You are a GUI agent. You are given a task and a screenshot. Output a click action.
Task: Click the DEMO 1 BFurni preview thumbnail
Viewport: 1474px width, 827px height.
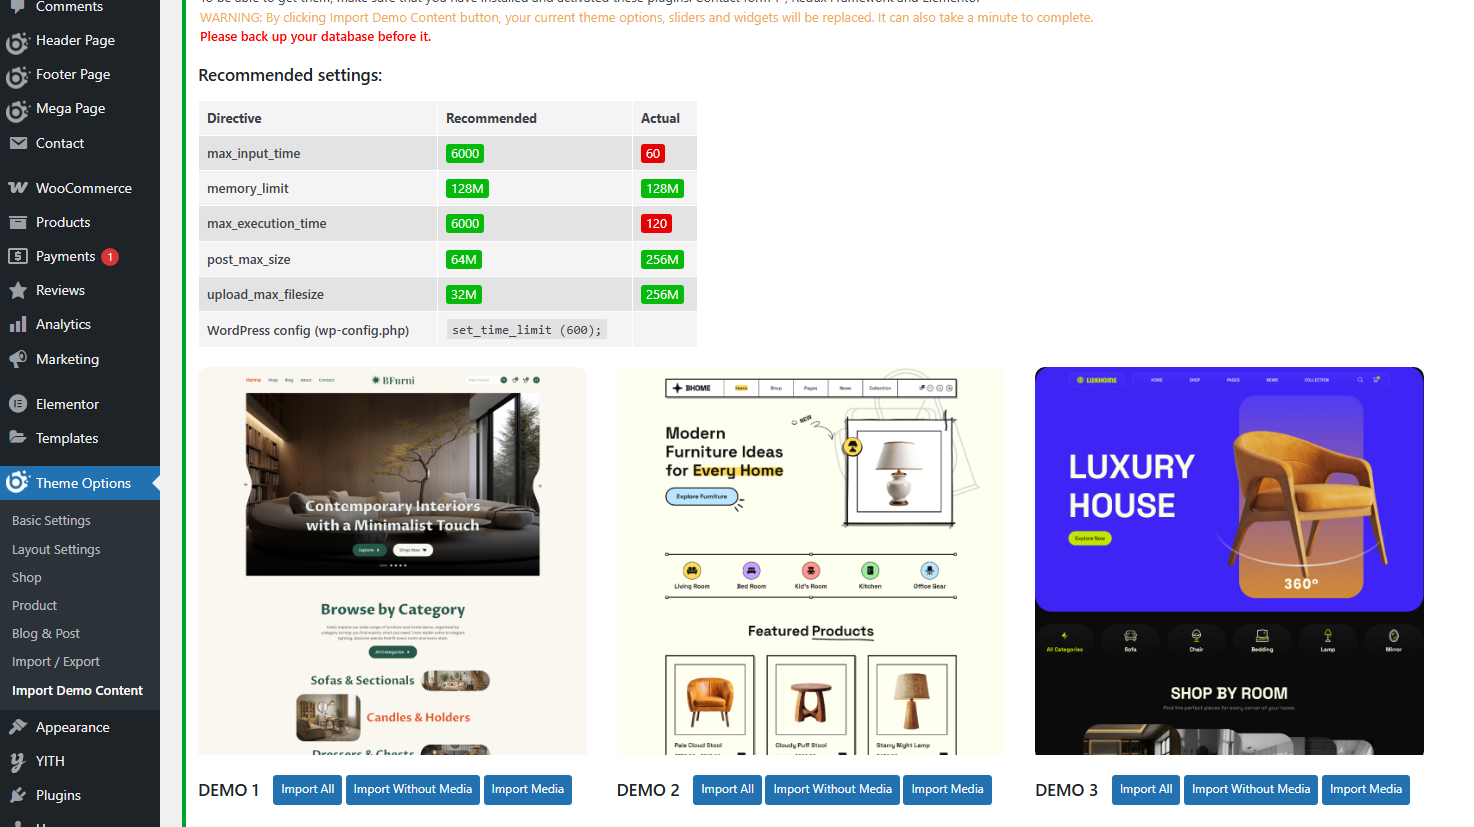(393, 561)
